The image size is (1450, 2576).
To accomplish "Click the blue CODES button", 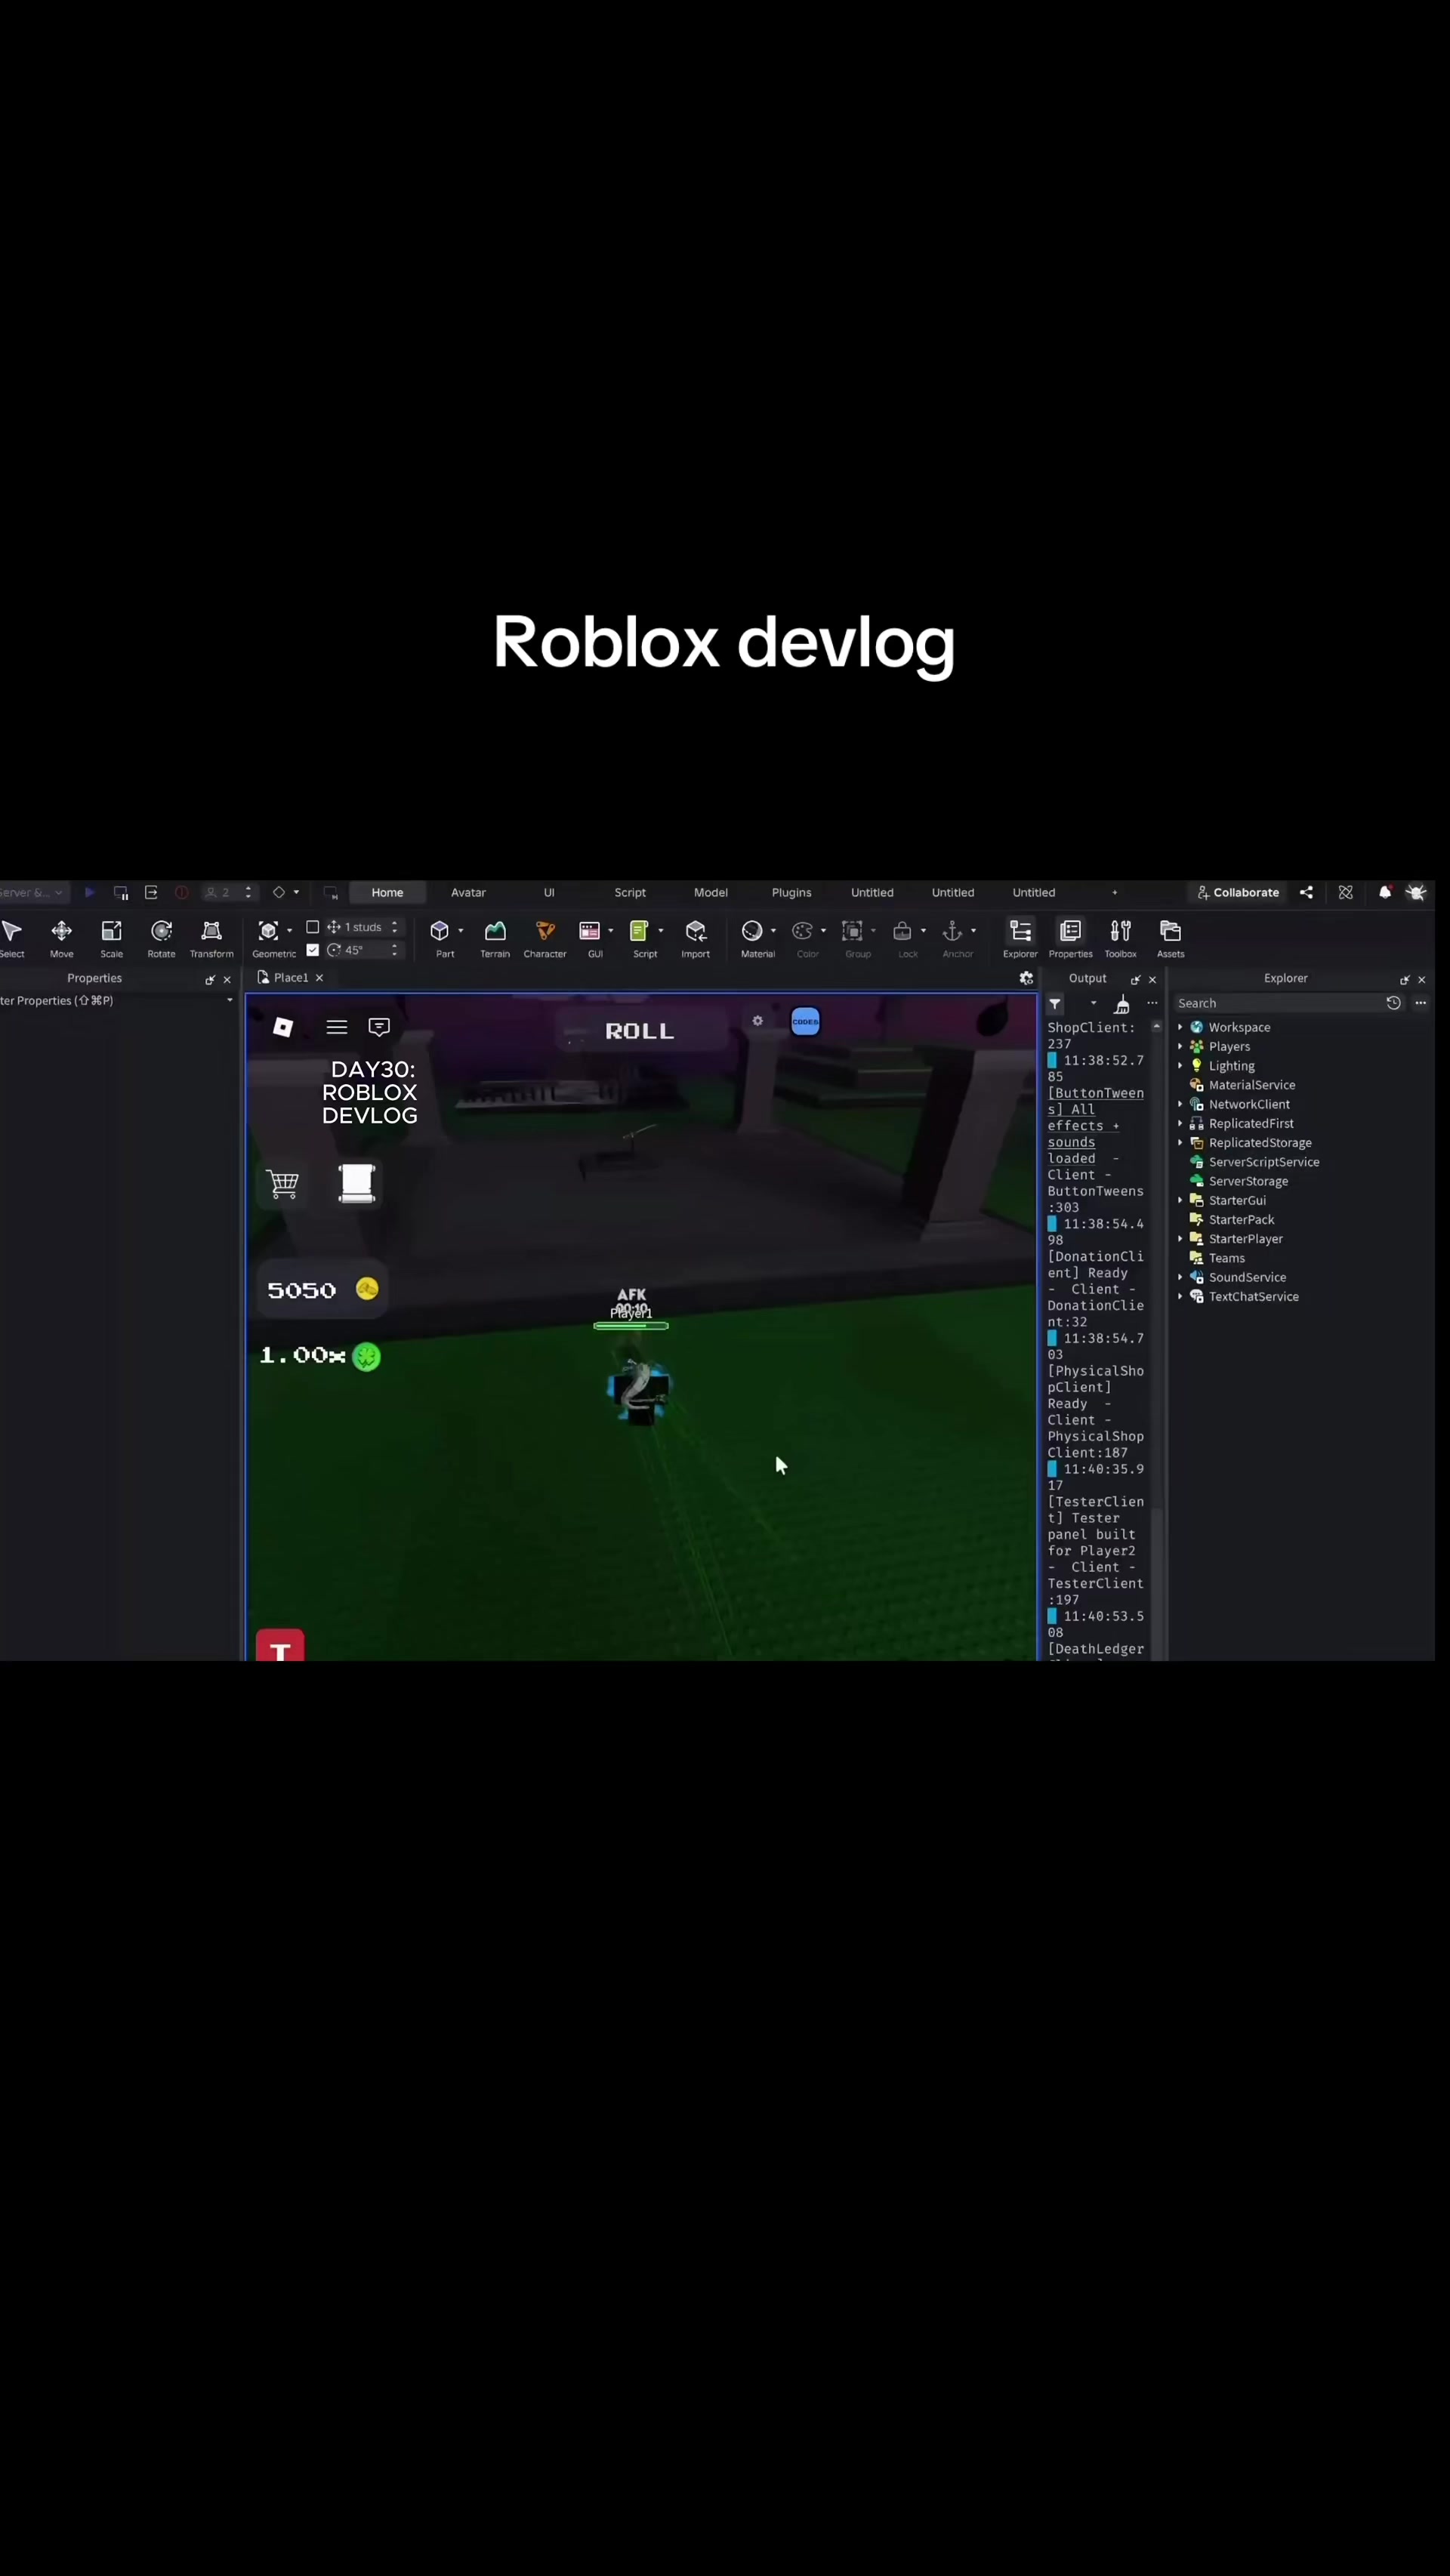I will (805, 1022).
